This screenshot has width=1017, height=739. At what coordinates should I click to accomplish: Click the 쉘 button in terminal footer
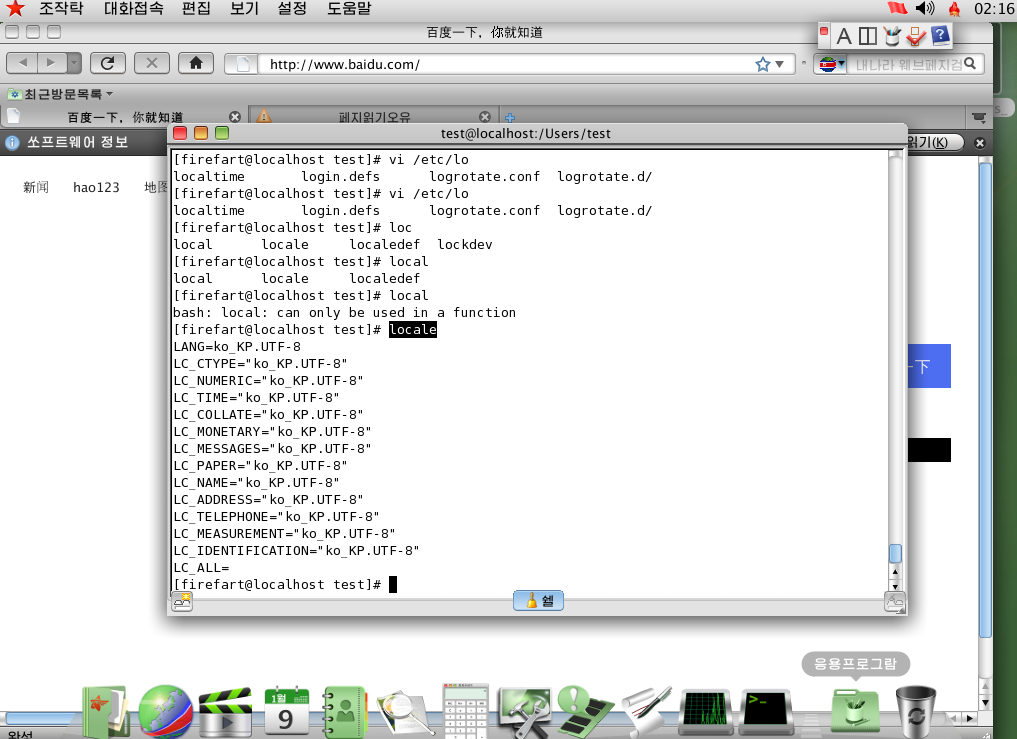click(x=538, y=601)
